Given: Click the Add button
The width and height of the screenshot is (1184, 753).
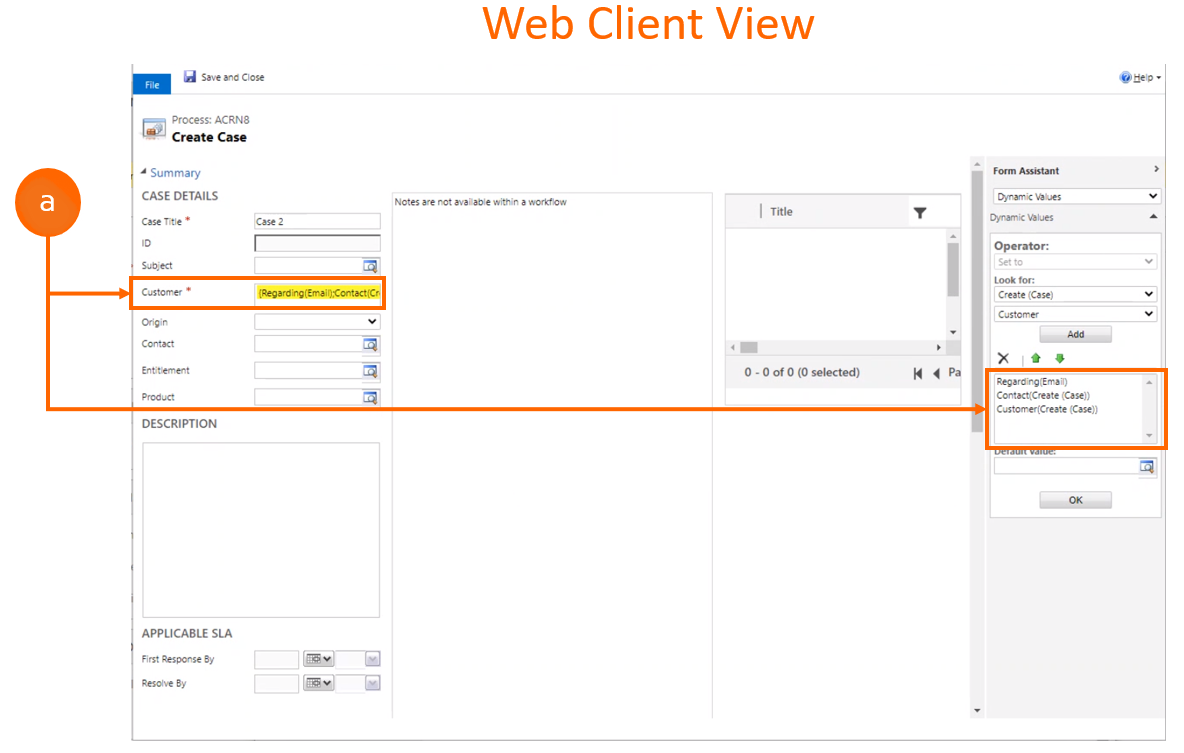Looking at the screenshot, I should pyautogui.click(x=1075, y=334).
